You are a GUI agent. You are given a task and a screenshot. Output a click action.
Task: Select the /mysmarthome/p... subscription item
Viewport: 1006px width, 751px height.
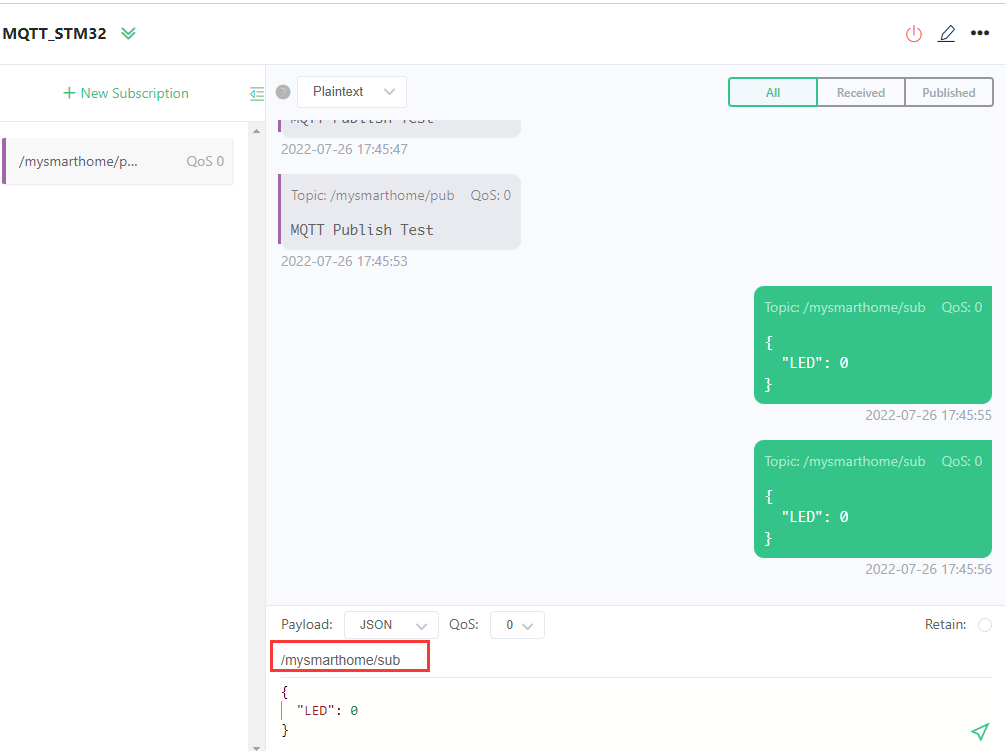click(x=120, y=161)
